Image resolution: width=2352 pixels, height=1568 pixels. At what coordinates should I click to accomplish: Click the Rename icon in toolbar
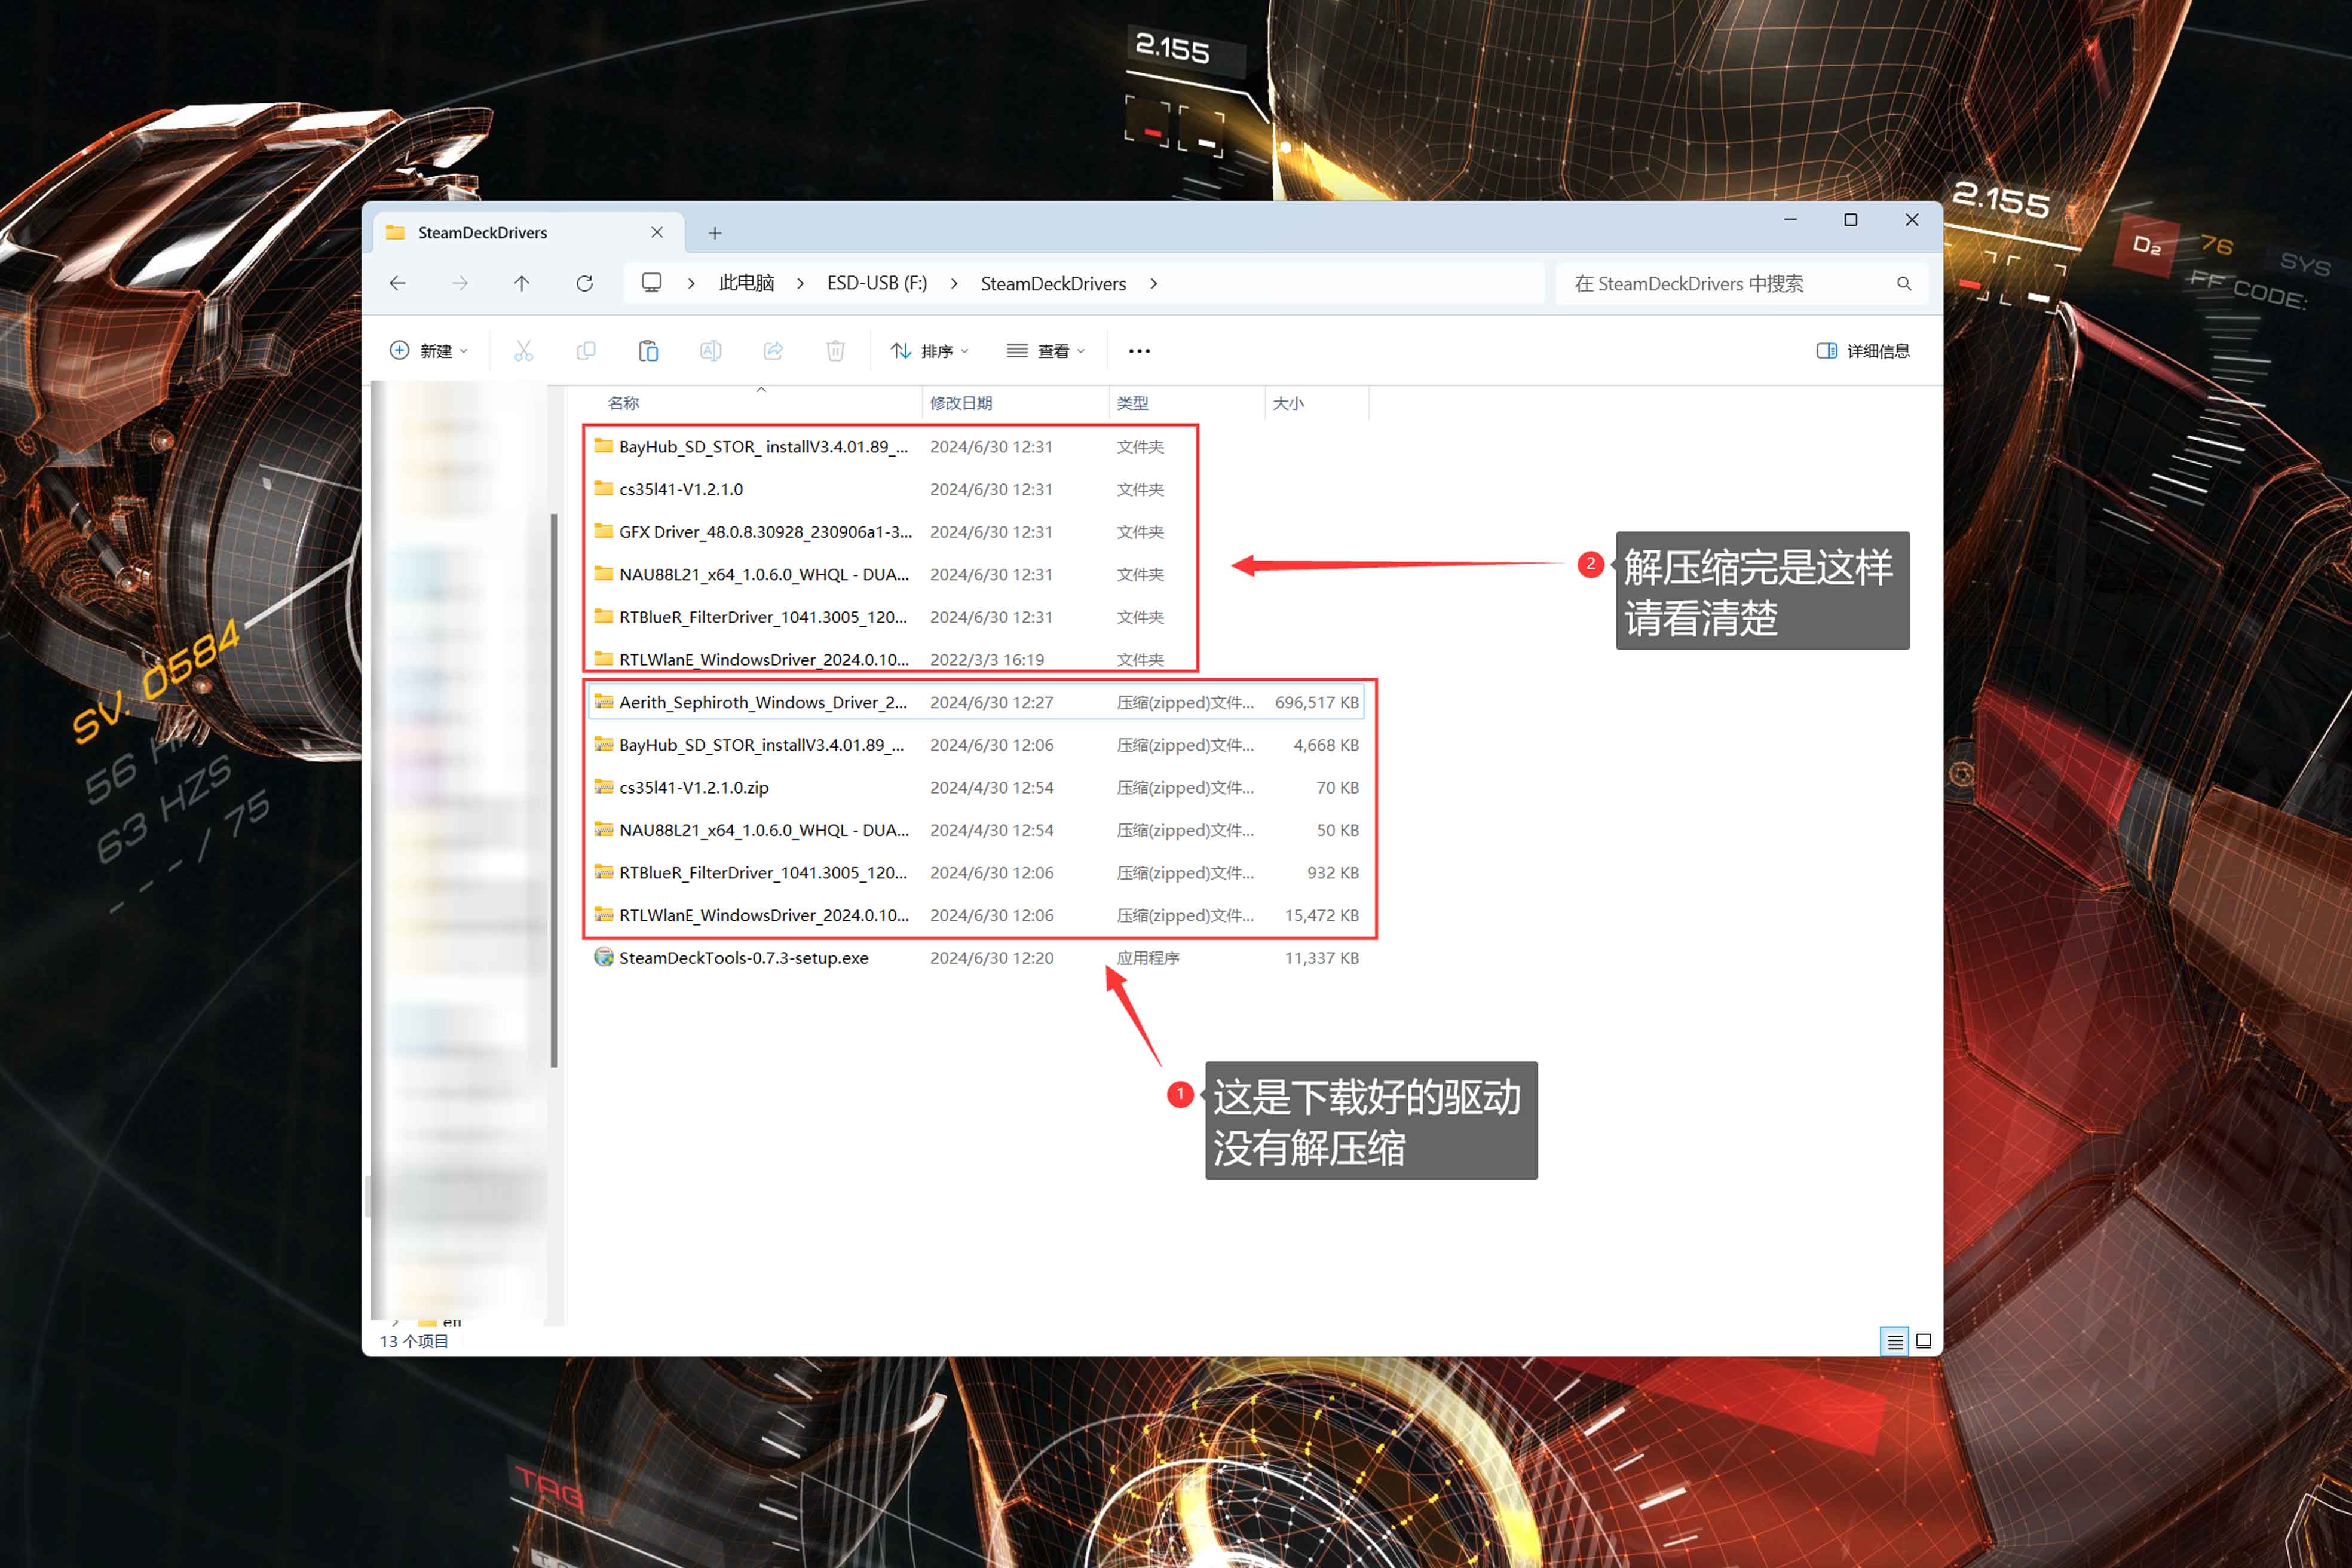pyautogui.click(x=710, y=351)
